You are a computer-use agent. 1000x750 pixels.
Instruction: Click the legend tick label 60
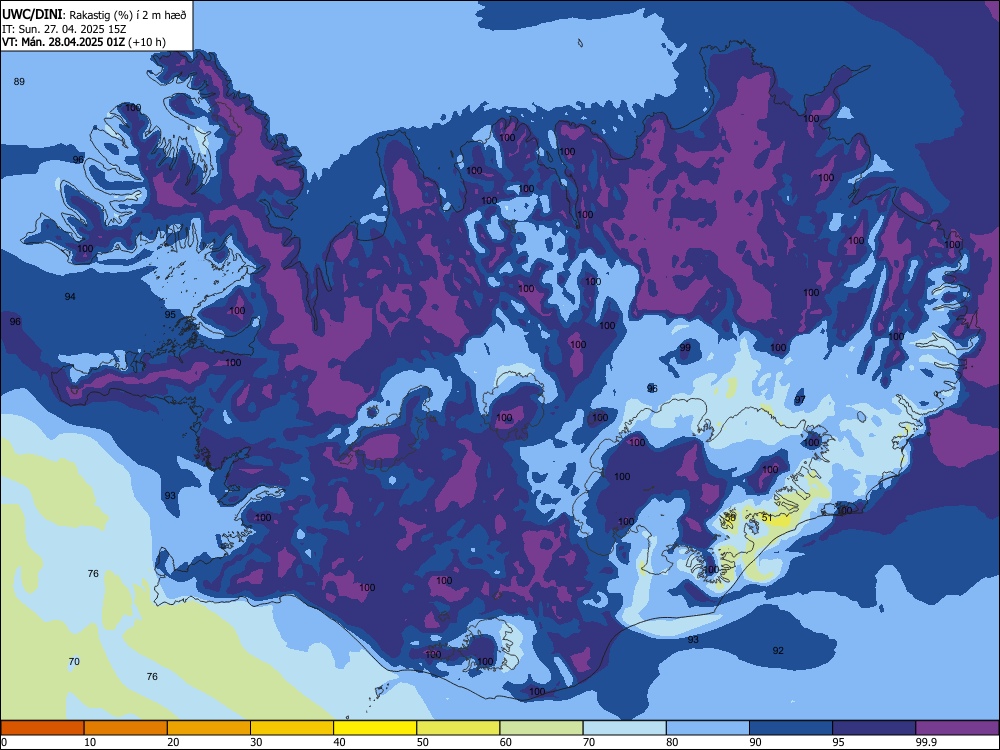coord(506,742)
